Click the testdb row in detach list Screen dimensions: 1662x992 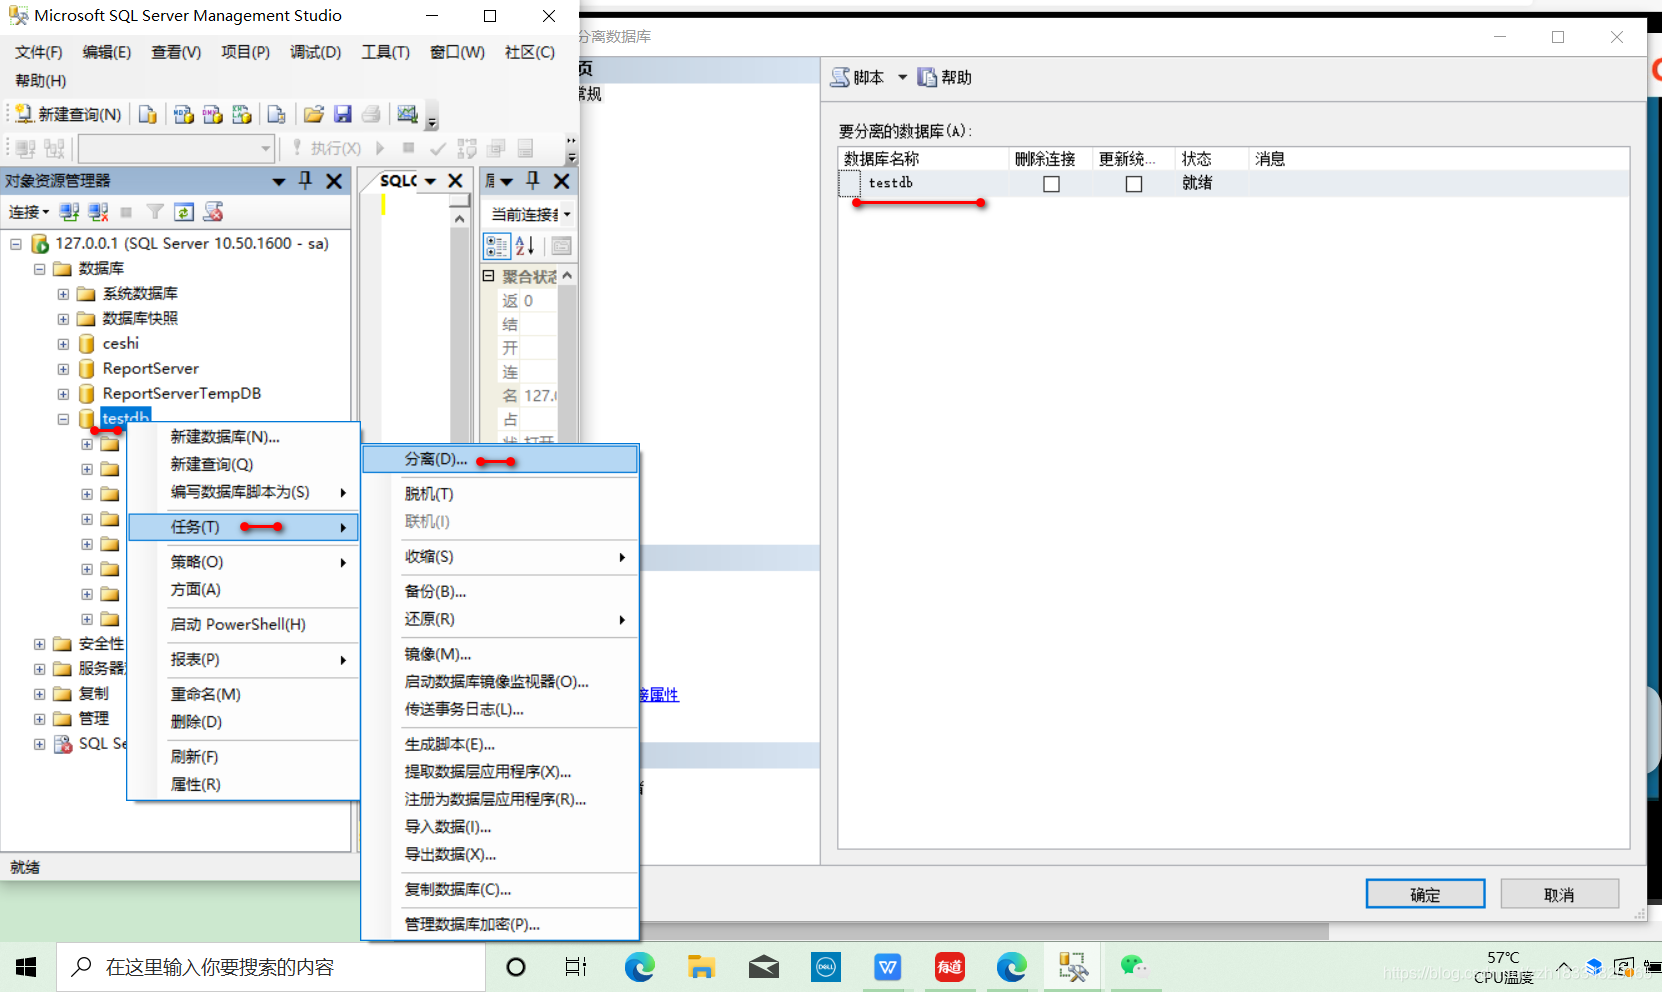1233,183
